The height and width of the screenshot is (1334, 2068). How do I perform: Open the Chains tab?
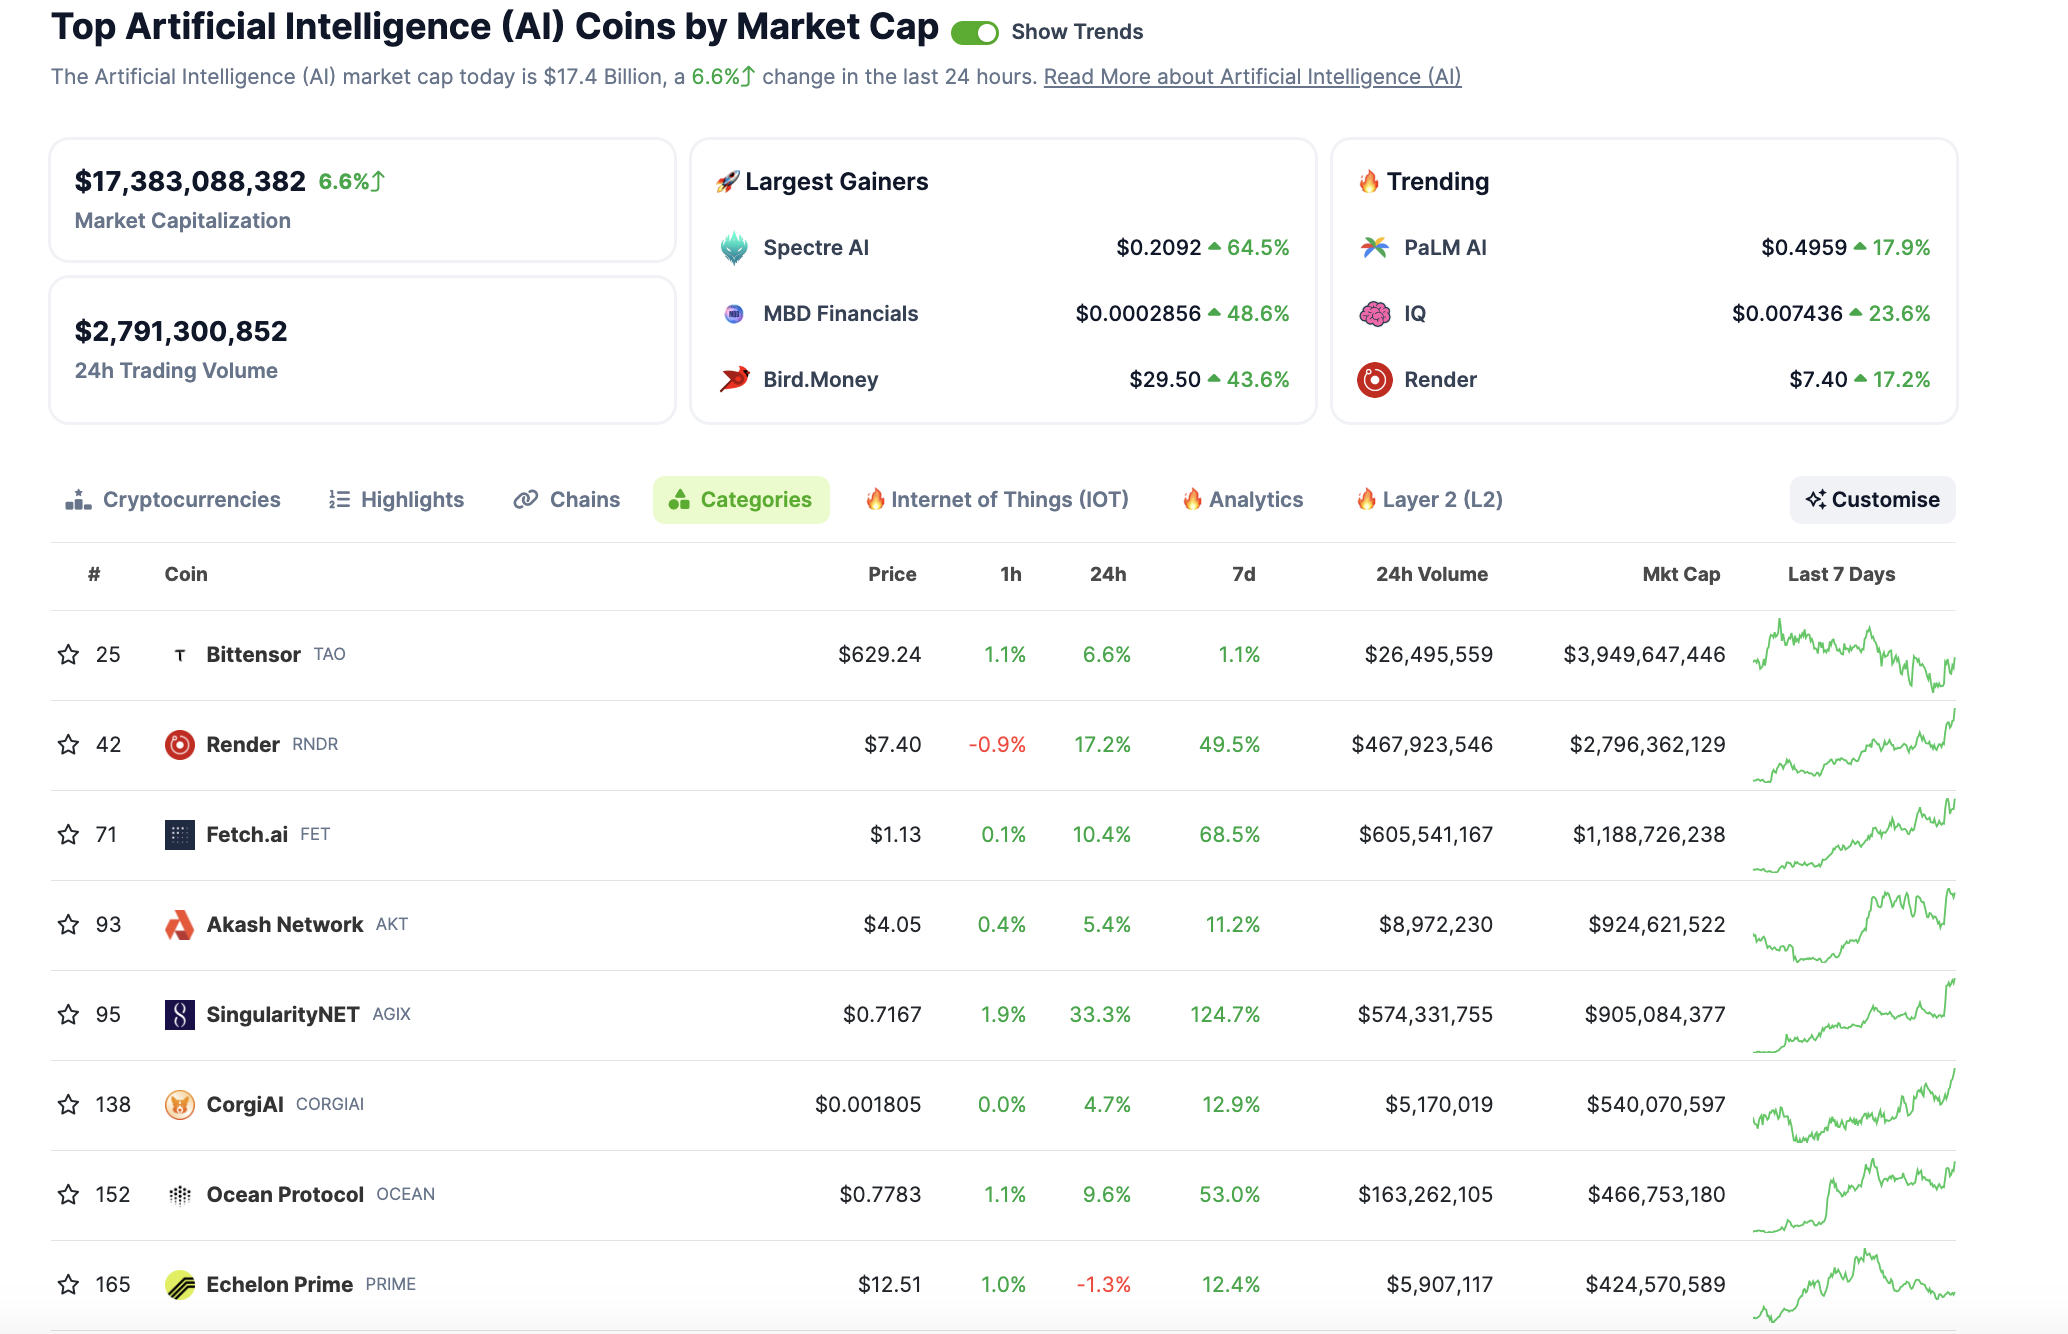[567, 500]
